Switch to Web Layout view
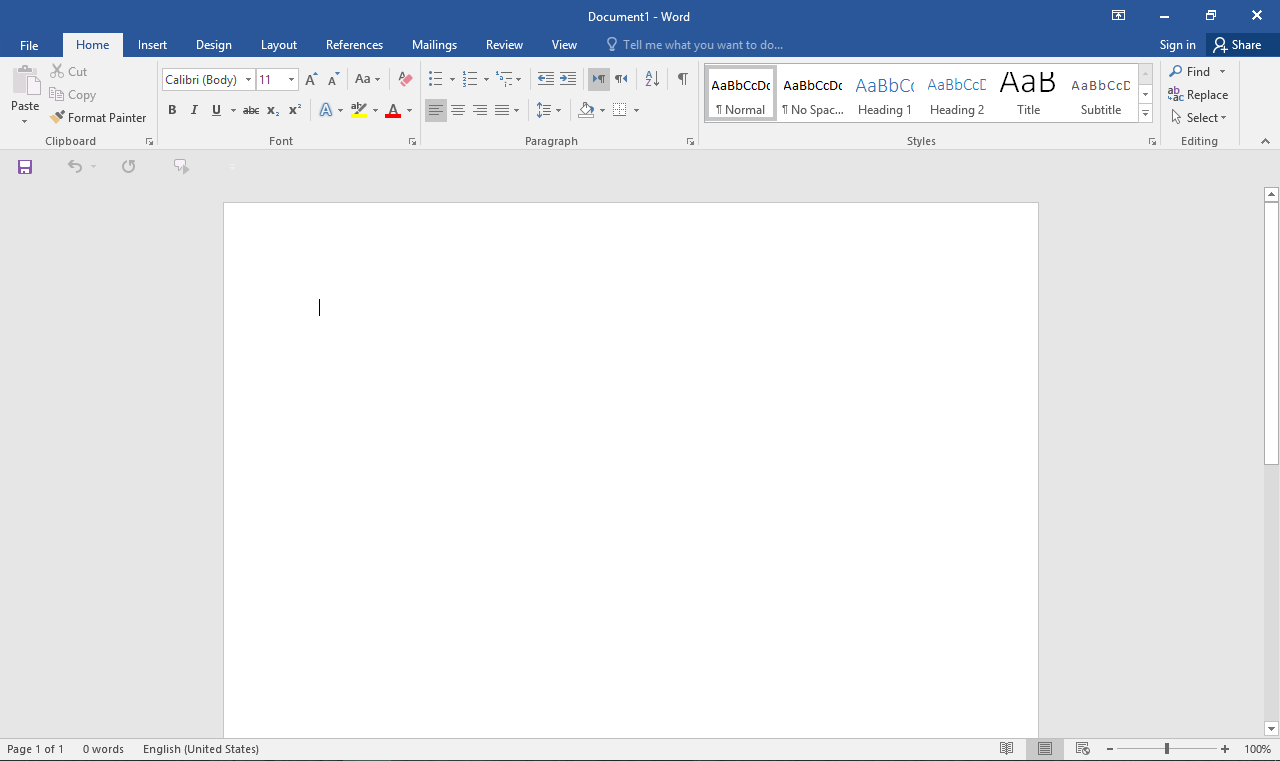 click(x=1083, y=749)
